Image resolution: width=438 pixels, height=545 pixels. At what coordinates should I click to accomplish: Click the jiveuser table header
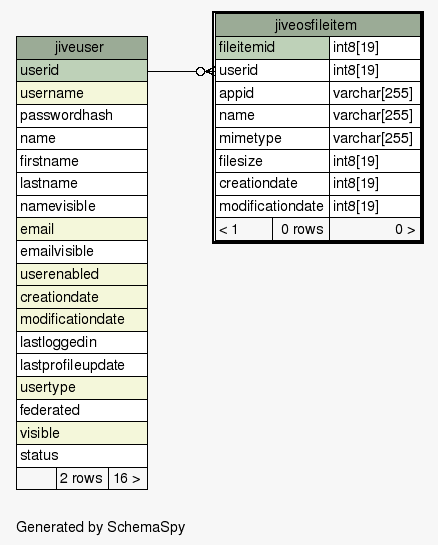[x=82, y=48]
